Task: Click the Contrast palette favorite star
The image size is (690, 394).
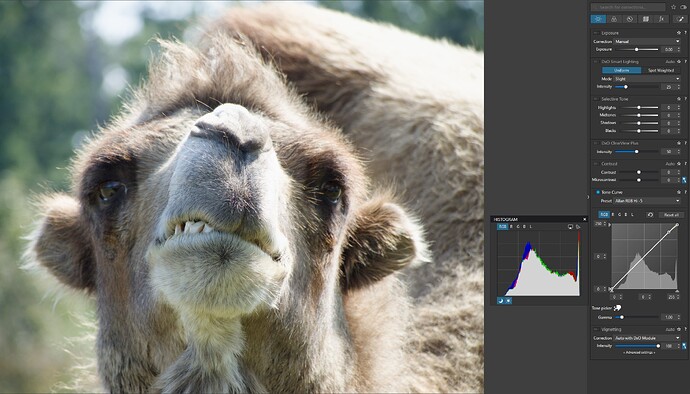Action: 679,164
